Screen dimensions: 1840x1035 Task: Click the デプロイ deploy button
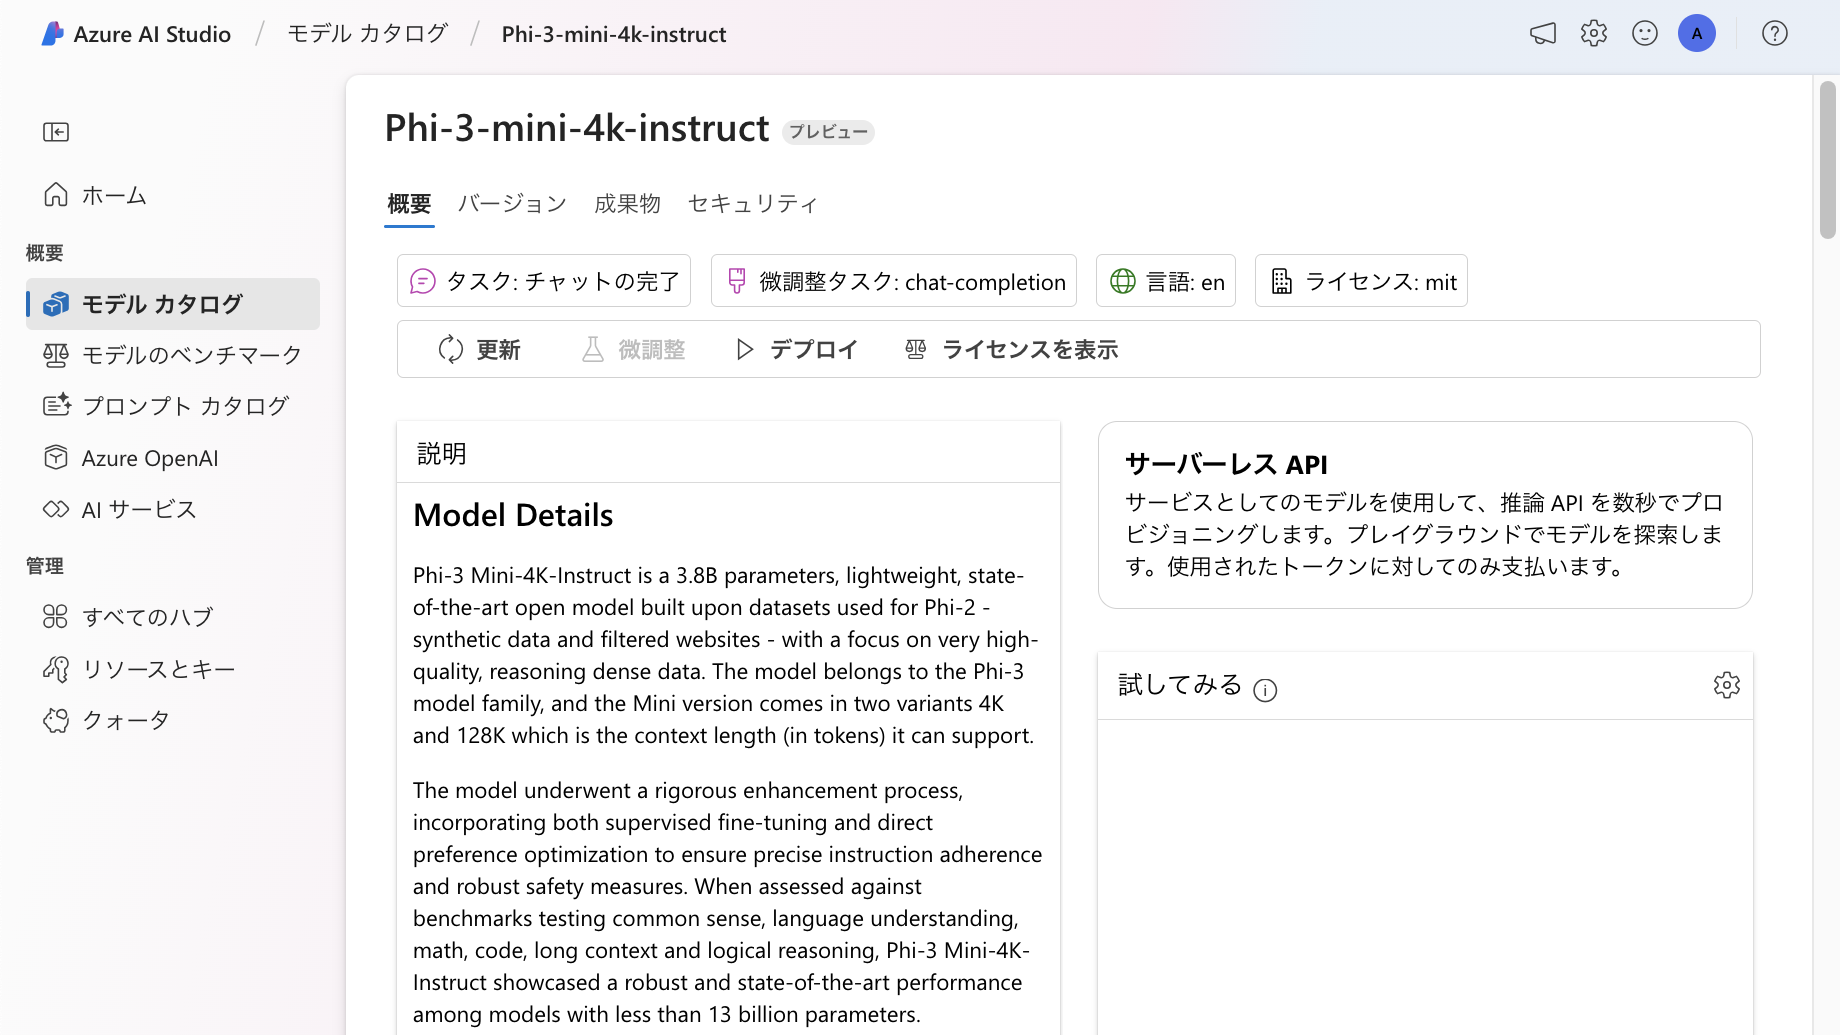point(796,349)
